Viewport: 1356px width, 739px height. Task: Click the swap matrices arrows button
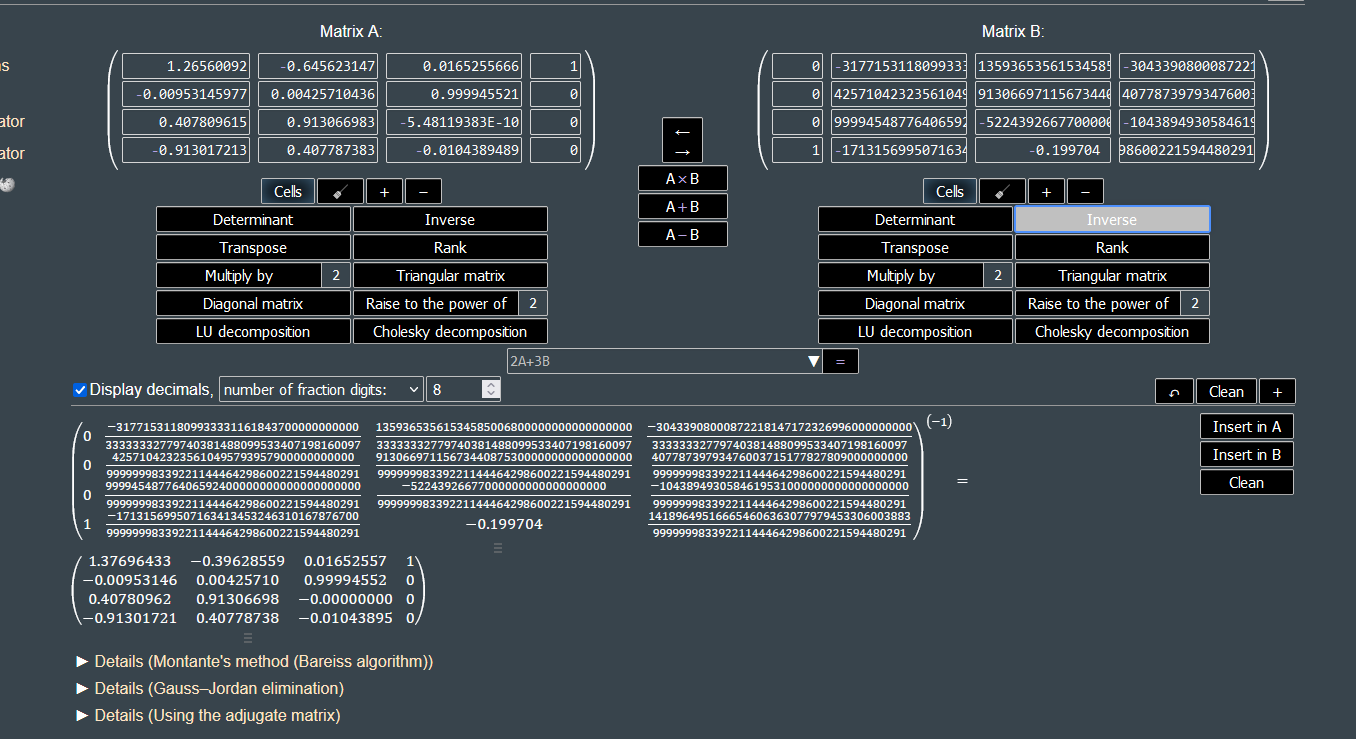tap(682, 140)
